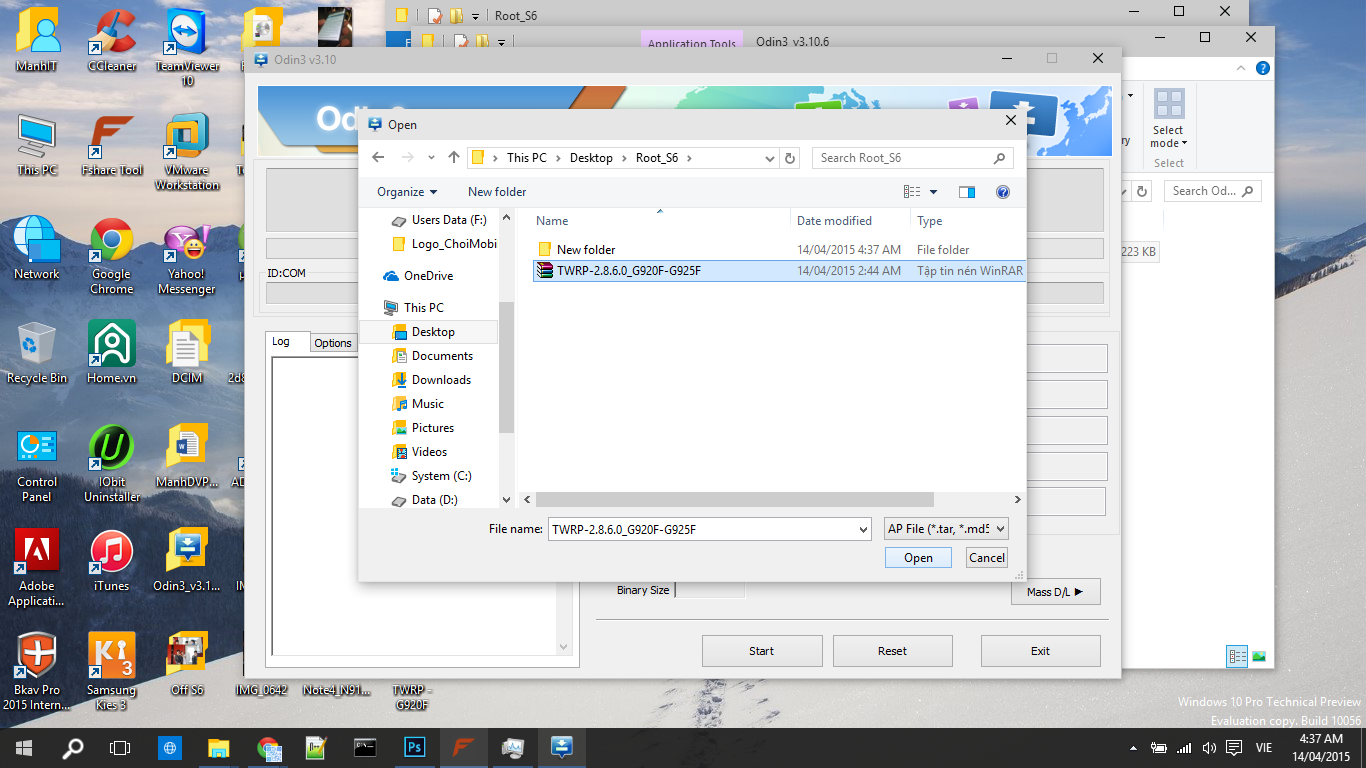Viewport: 1366px width, 768px height.
Task: Open the Organize menu
Action: click(407, 192)
